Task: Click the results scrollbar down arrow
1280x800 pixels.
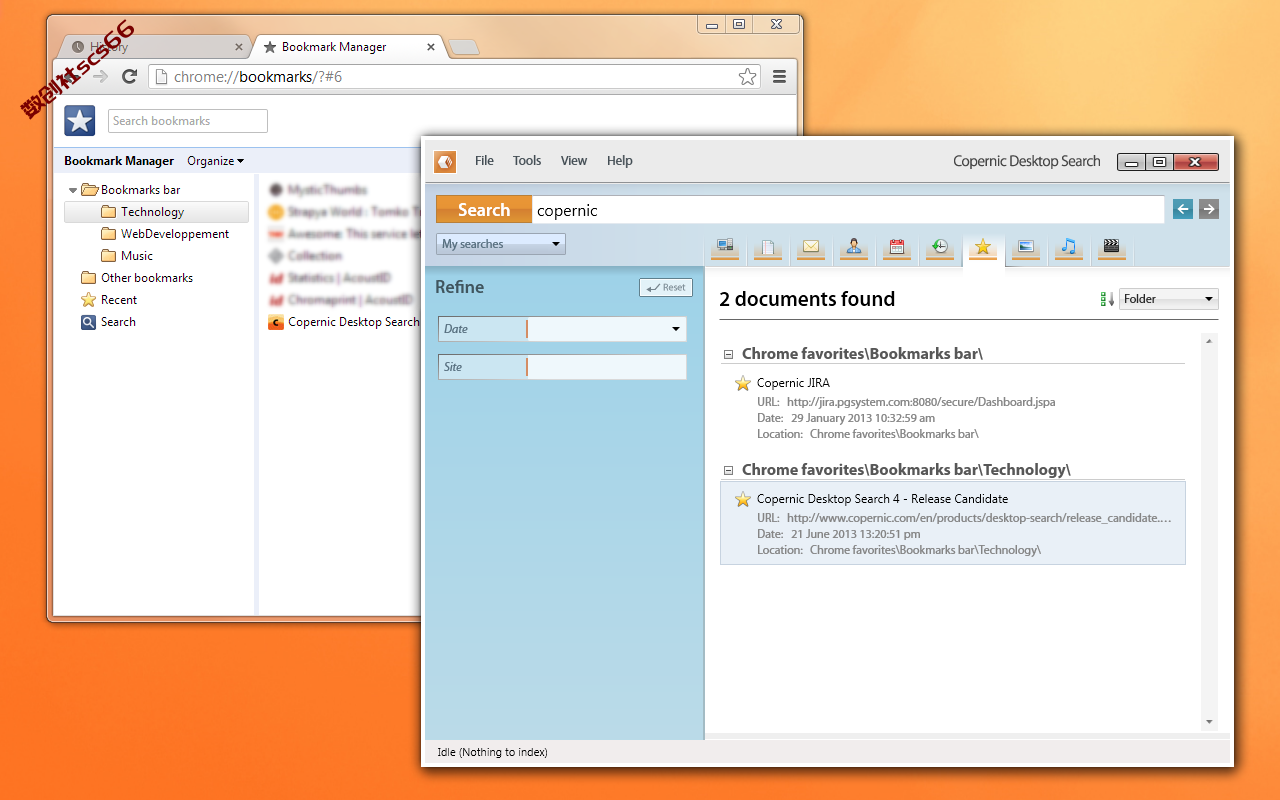Action: [x=1209, y=722]
